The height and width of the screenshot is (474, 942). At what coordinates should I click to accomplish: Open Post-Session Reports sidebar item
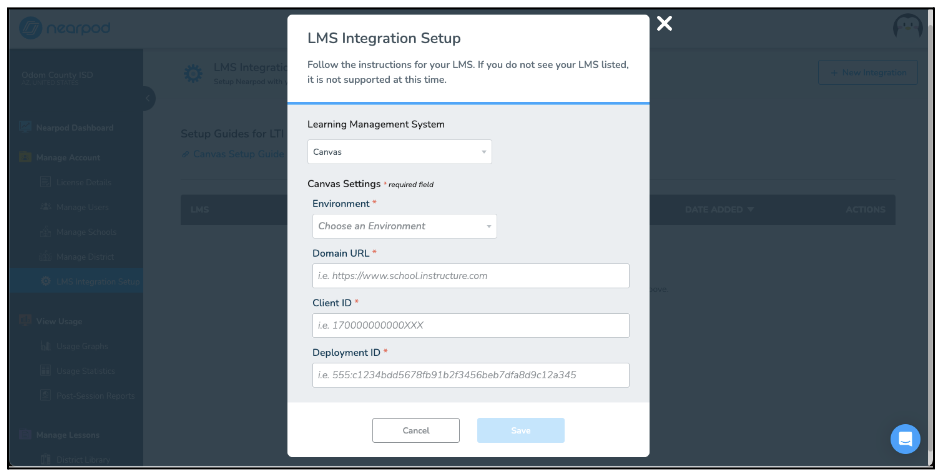click(96, 396)
